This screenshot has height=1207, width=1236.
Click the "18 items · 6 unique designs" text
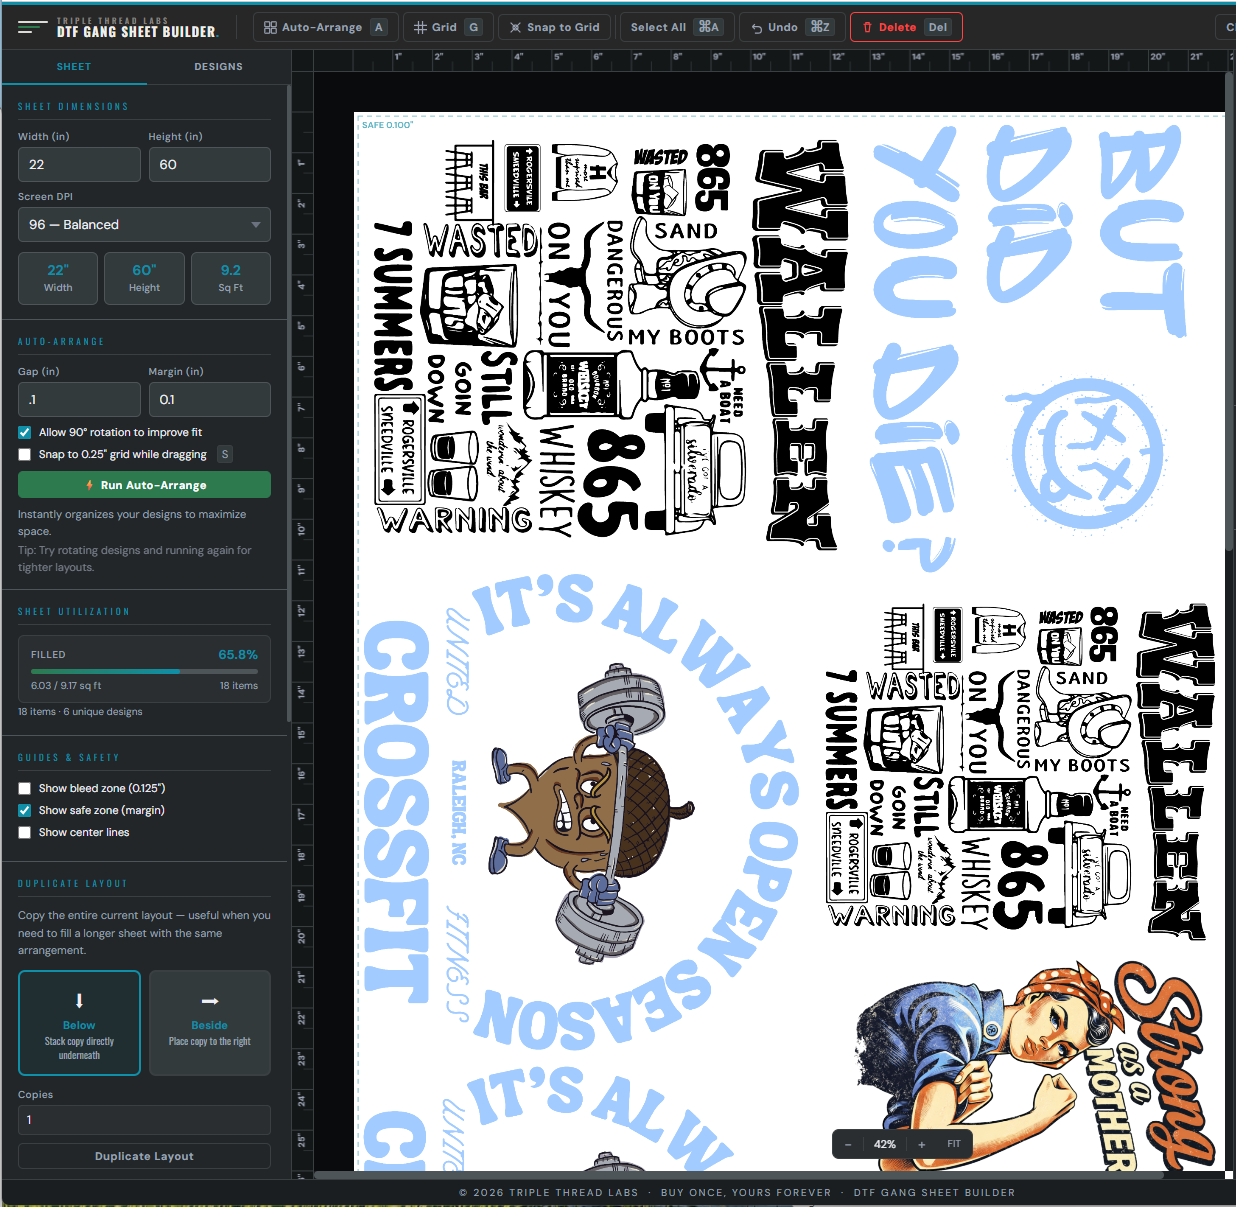pyautogui.click(x=80, y=712)
